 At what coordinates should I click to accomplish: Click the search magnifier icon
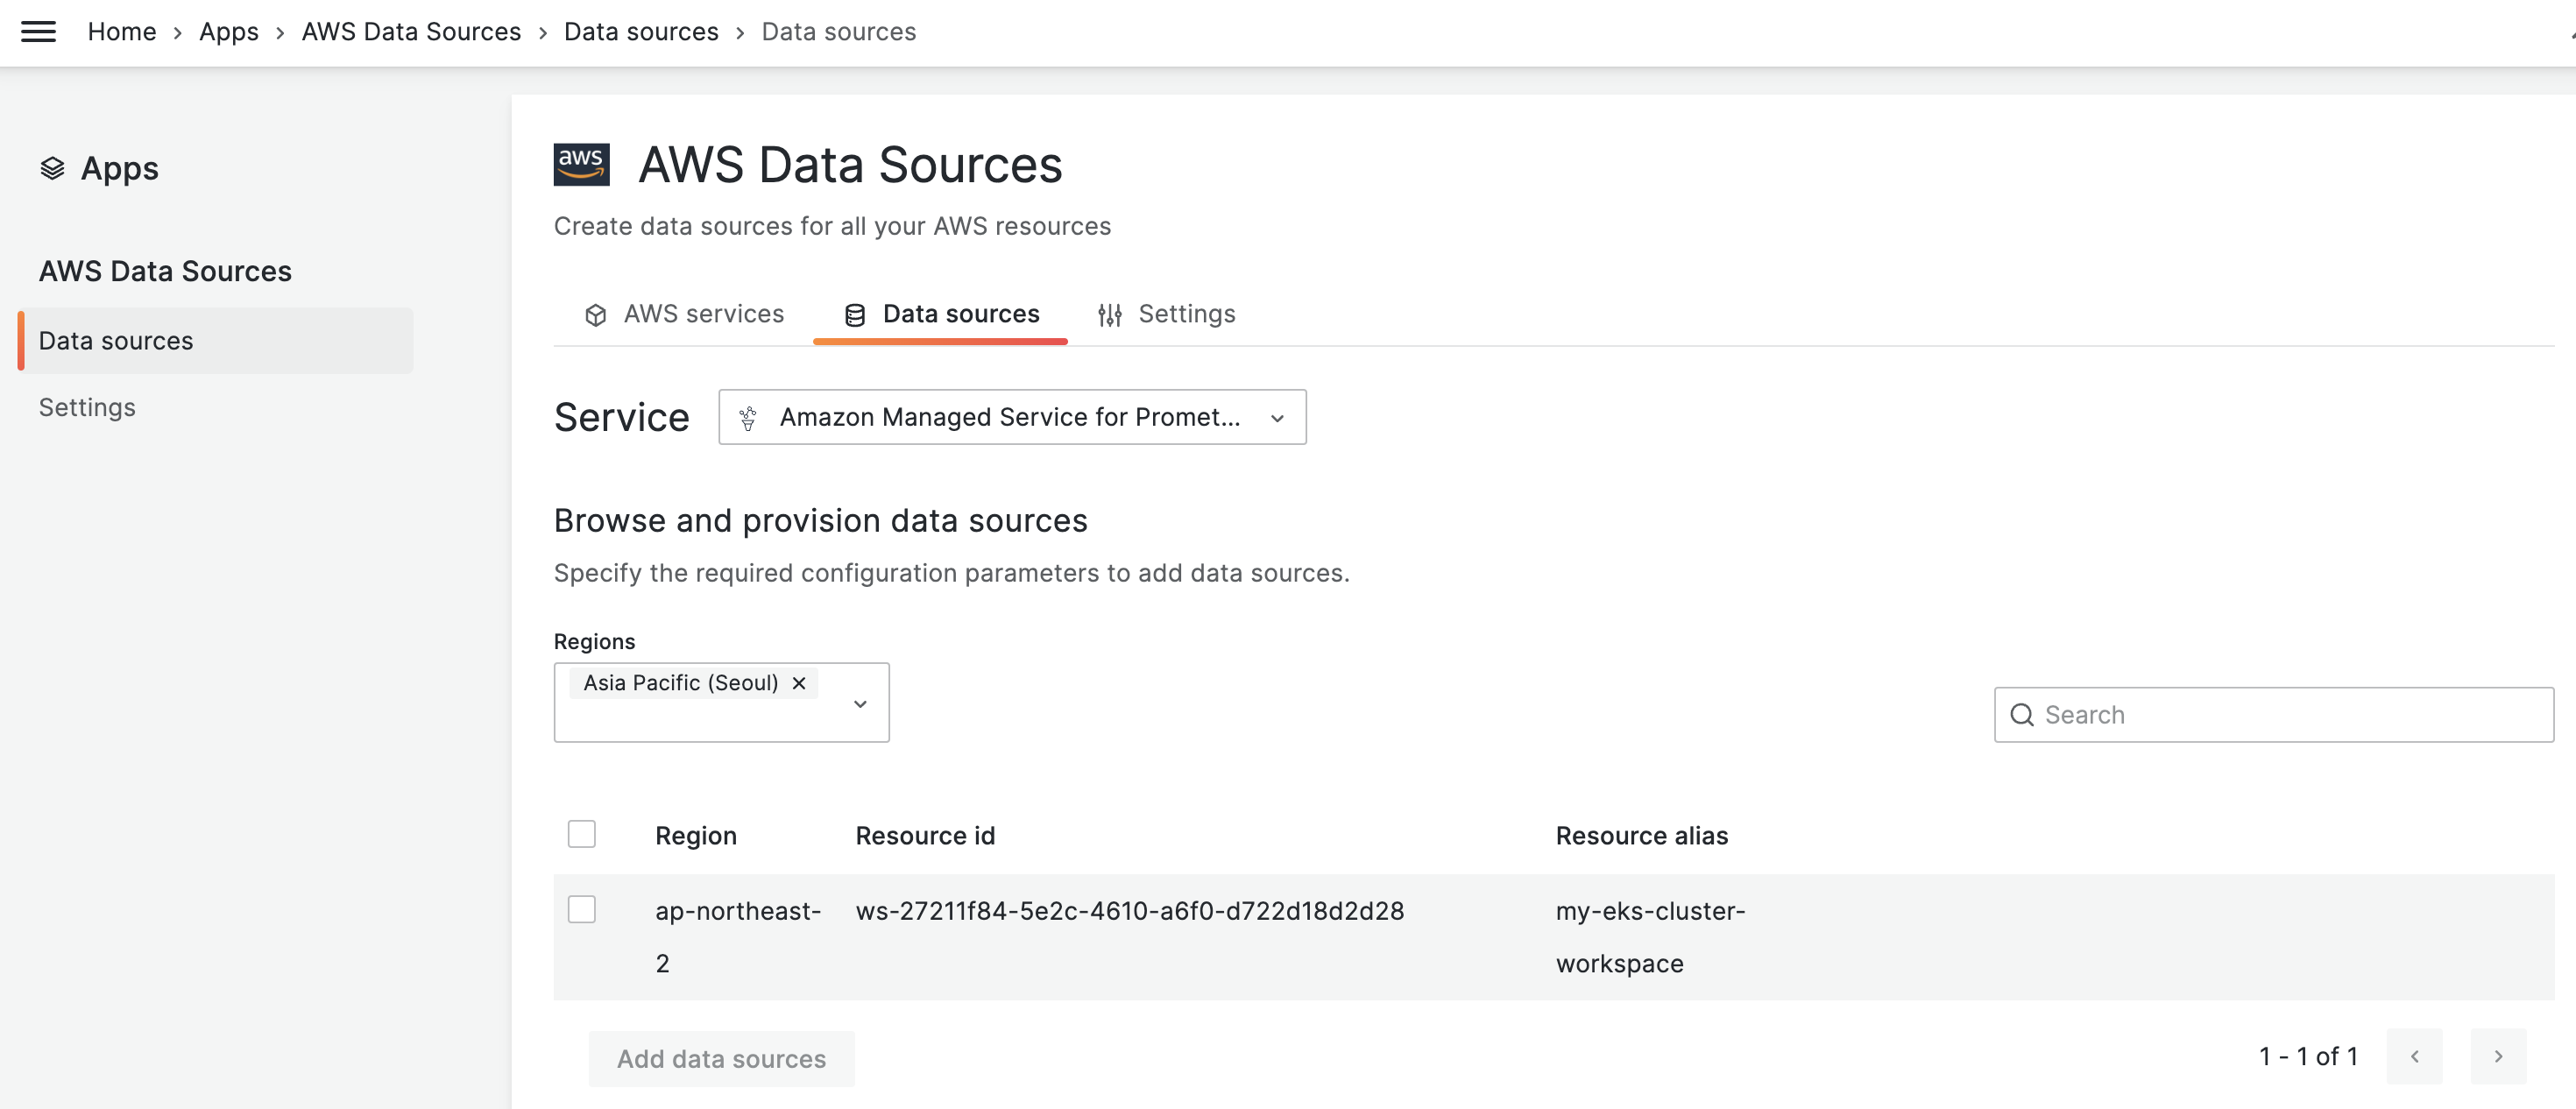coord(2021,715)
